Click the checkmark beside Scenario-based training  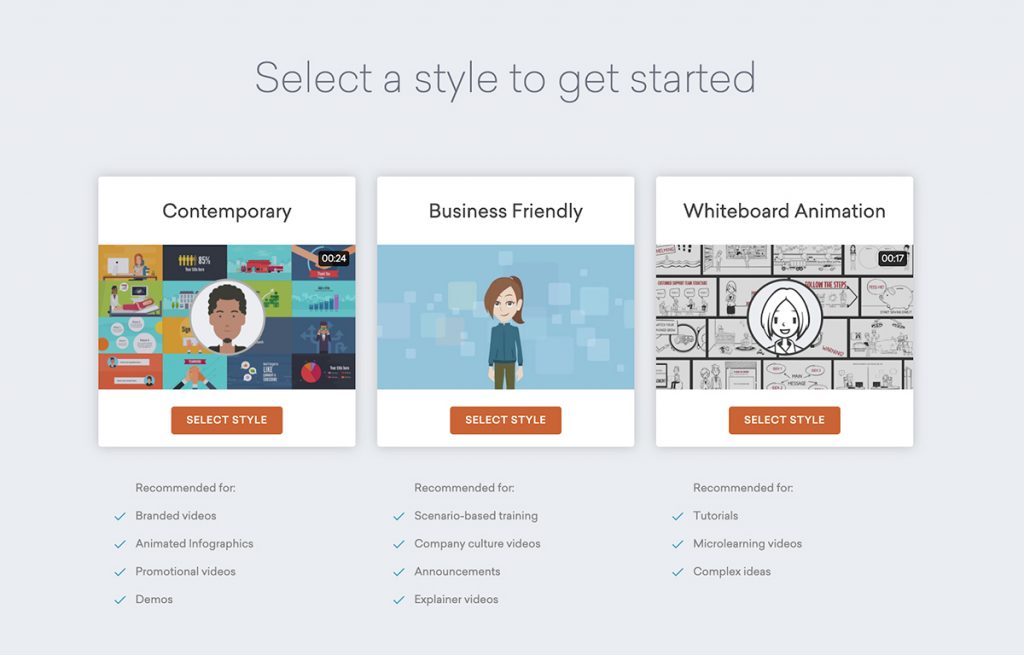pos(399,516)
